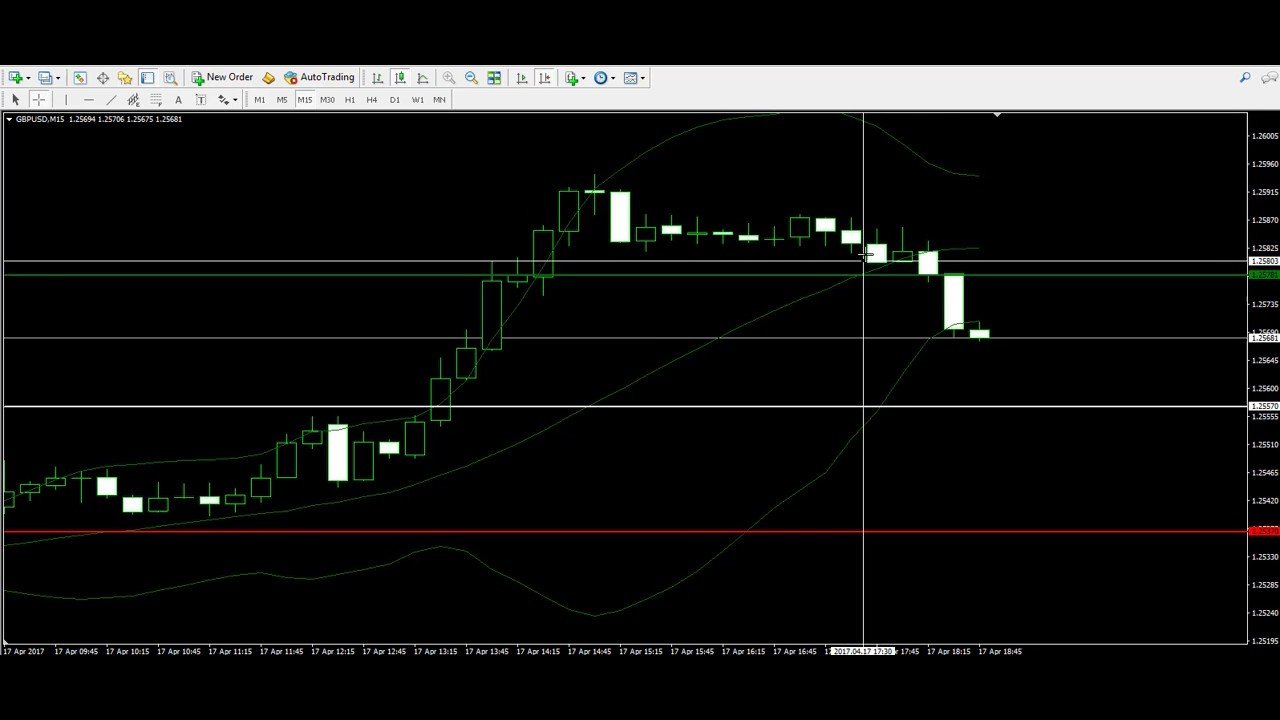The height and width of the screenshot is (720, 1280).
Task: Enable the chart shift toggle
Action: coord(544,78)
